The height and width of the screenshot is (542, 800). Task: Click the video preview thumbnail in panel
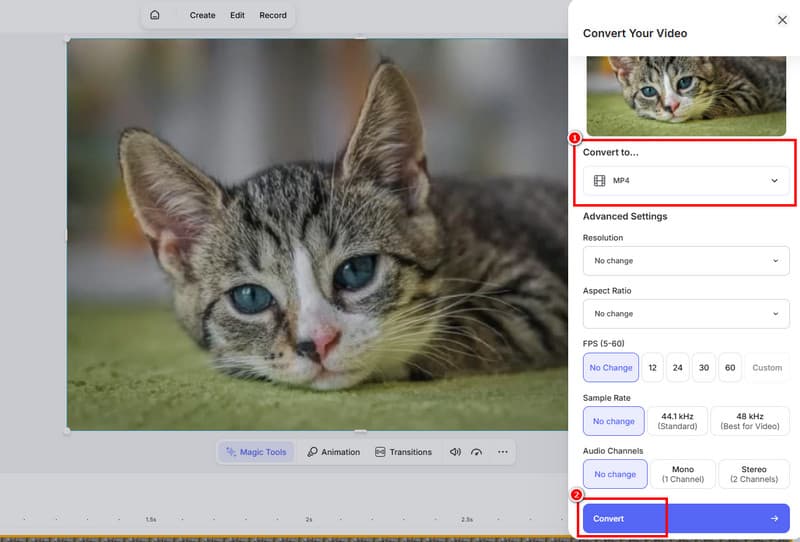click(686, 95)
